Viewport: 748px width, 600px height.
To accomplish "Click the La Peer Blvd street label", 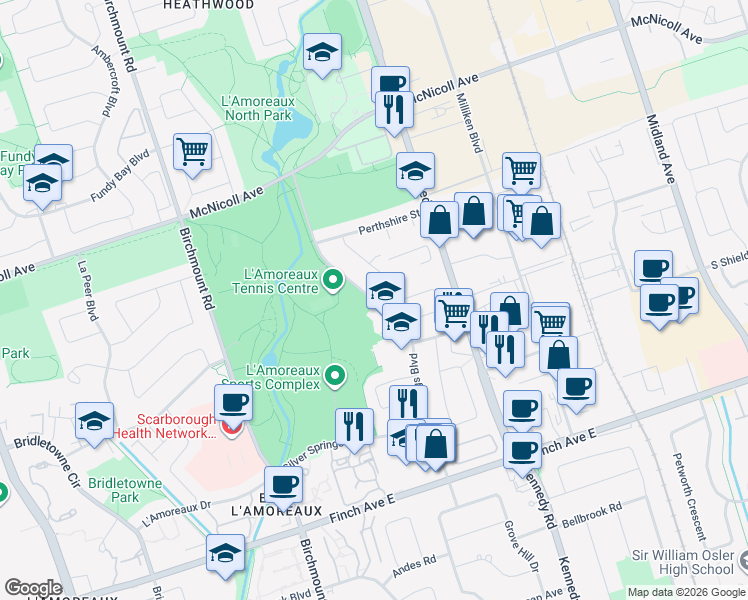I will click(x=87, y=290).
